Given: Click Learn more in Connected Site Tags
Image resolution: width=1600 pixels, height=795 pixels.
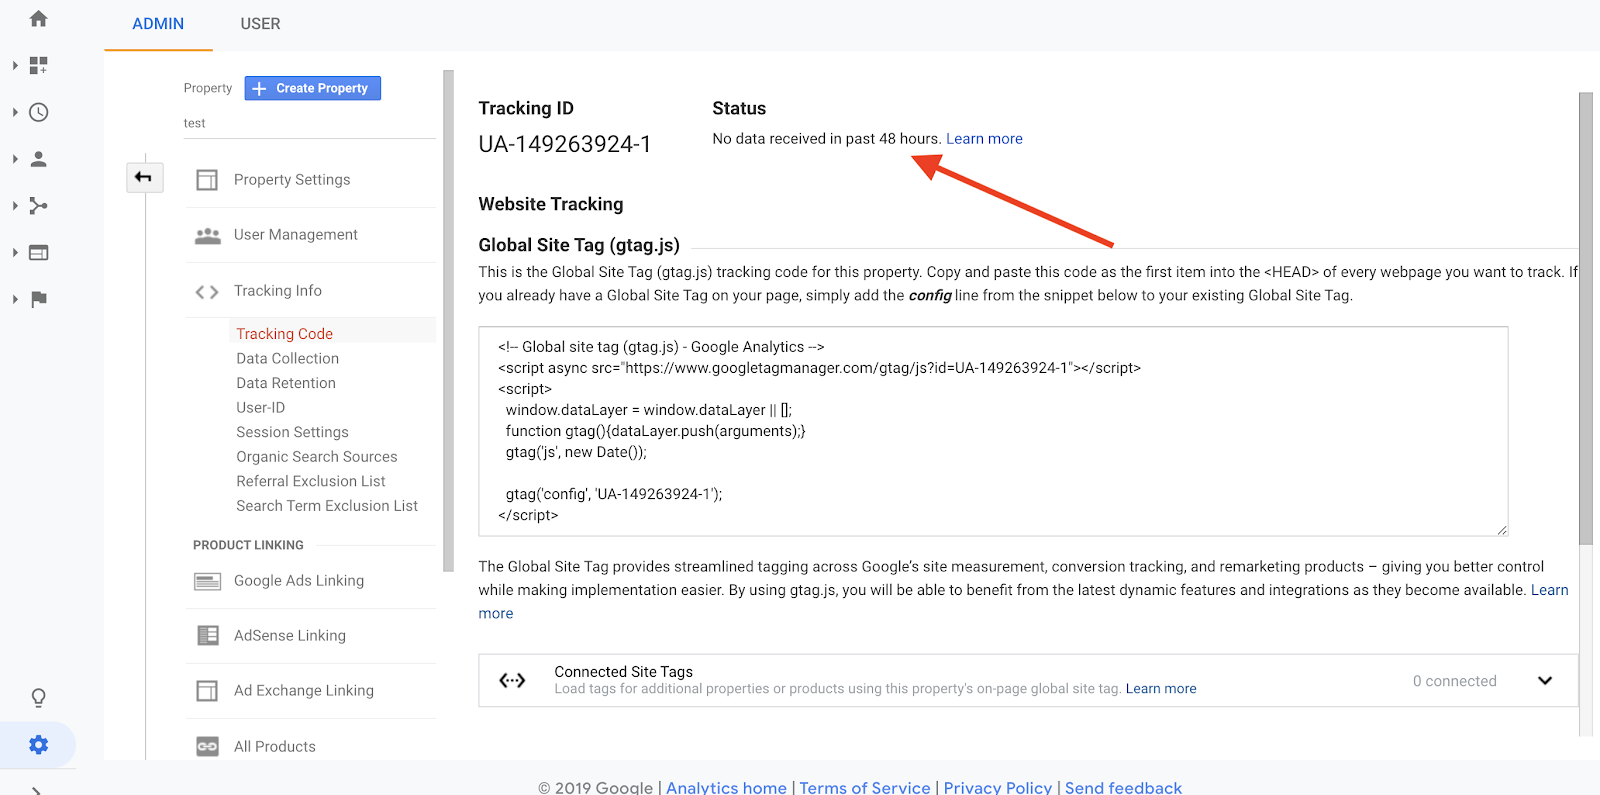Looking at the screenshot, I should click(1161, 689).
